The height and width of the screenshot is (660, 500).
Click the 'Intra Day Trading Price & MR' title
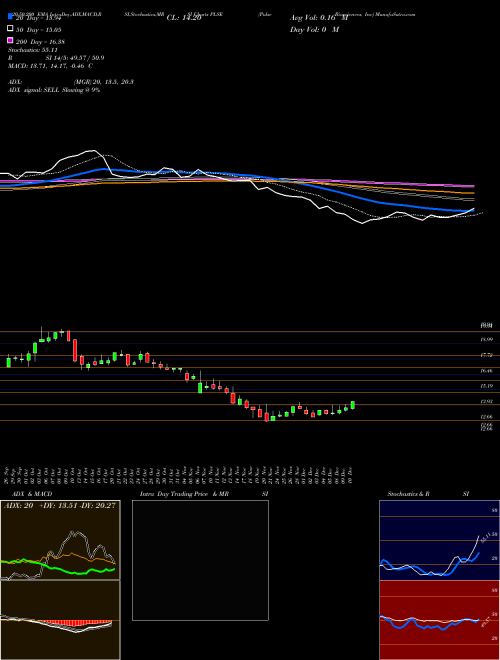[184, 494]
